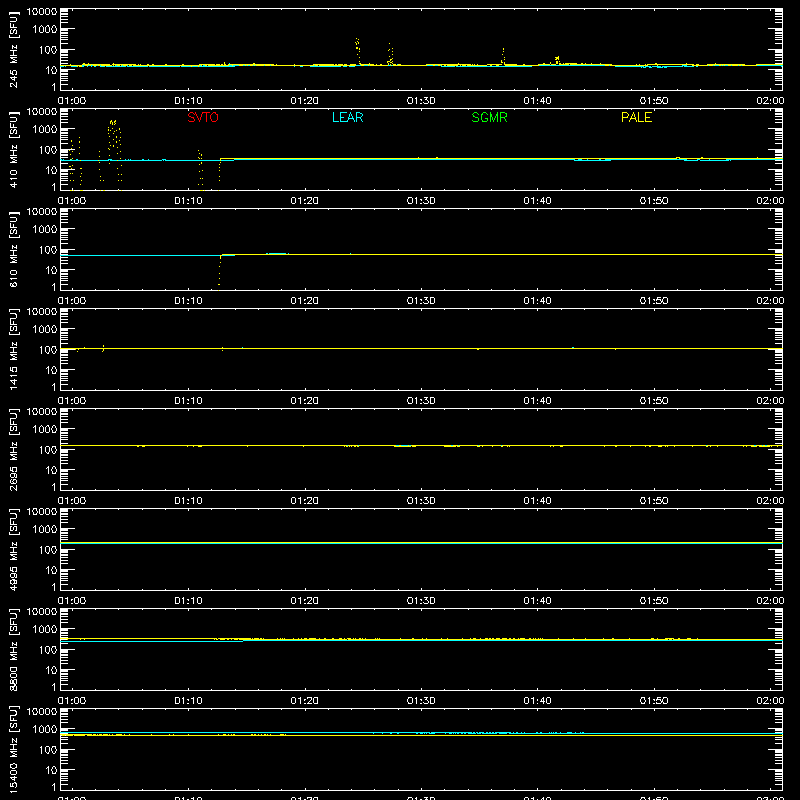800x800 pixels.
Task: Select the "2695 MHz [SFU]" axis title
Action: pos(13,449)
